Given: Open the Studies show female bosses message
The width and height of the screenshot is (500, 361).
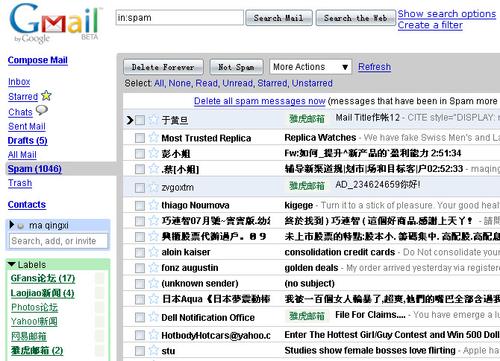Looking at the screenshot, I should 370,350.
